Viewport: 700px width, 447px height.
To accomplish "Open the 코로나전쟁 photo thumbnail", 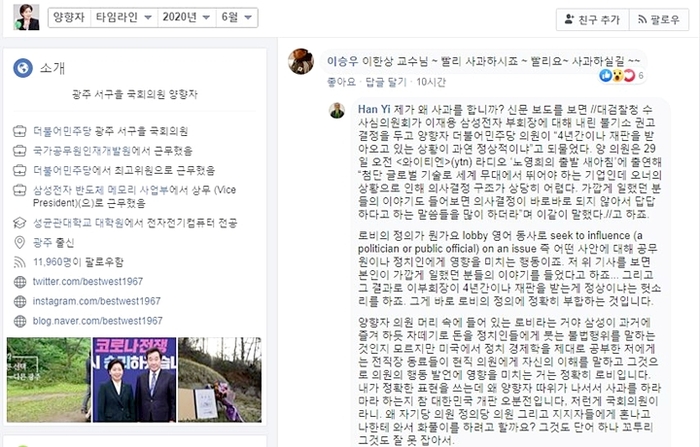I will [134, 380].
